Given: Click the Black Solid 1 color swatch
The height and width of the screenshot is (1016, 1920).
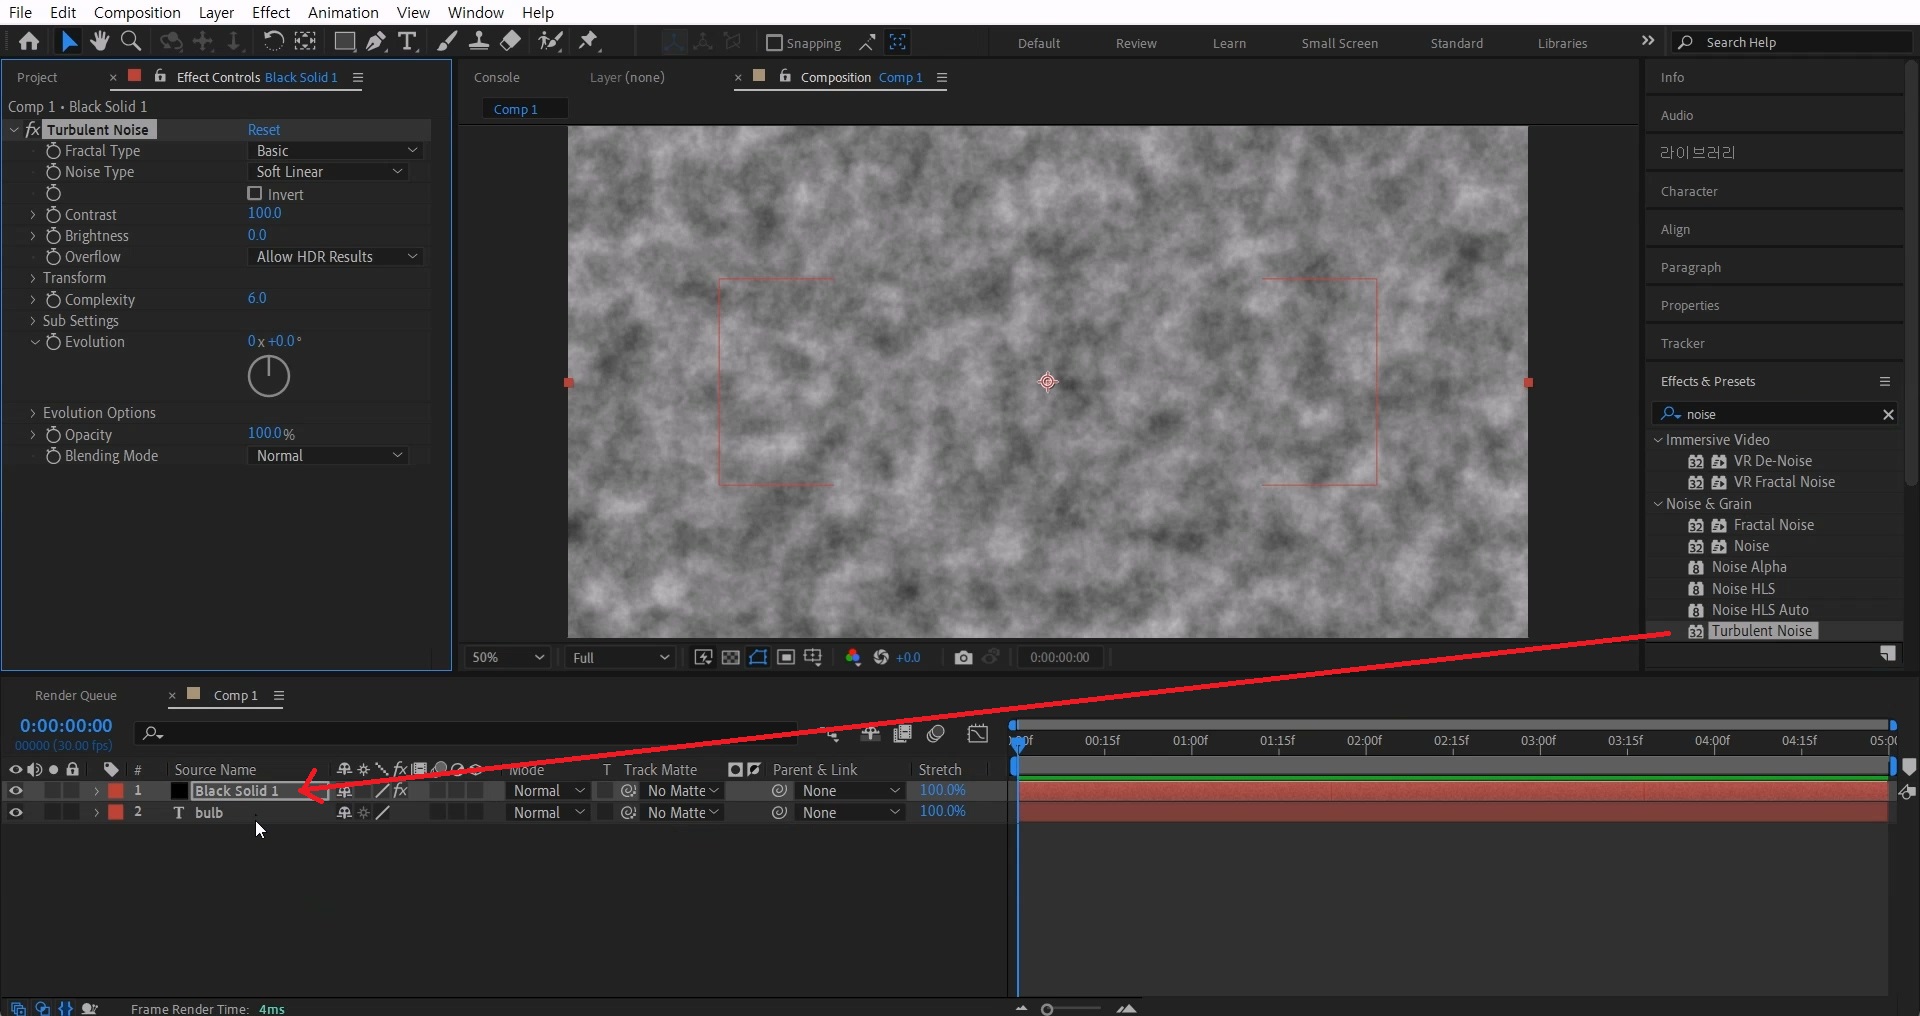Looking at the screenshot, I should click(x=179, y=791).
